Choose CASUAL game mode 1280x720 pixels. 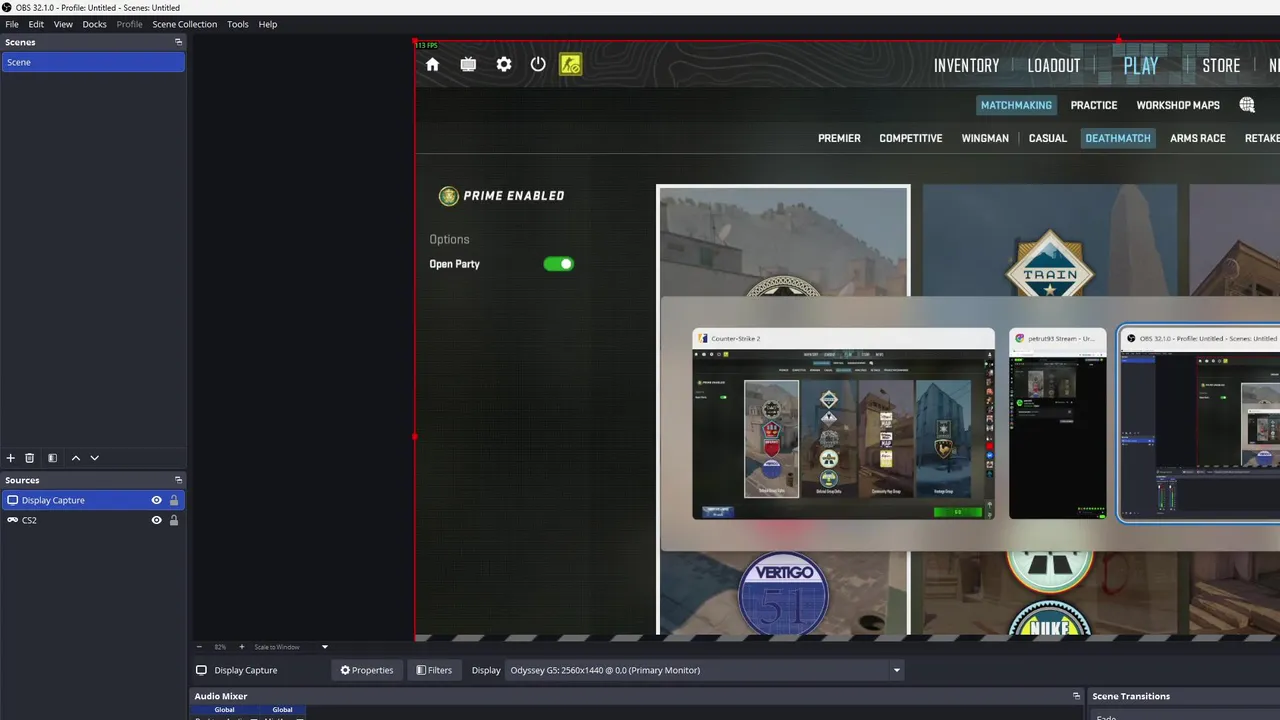pos(1048,138)
